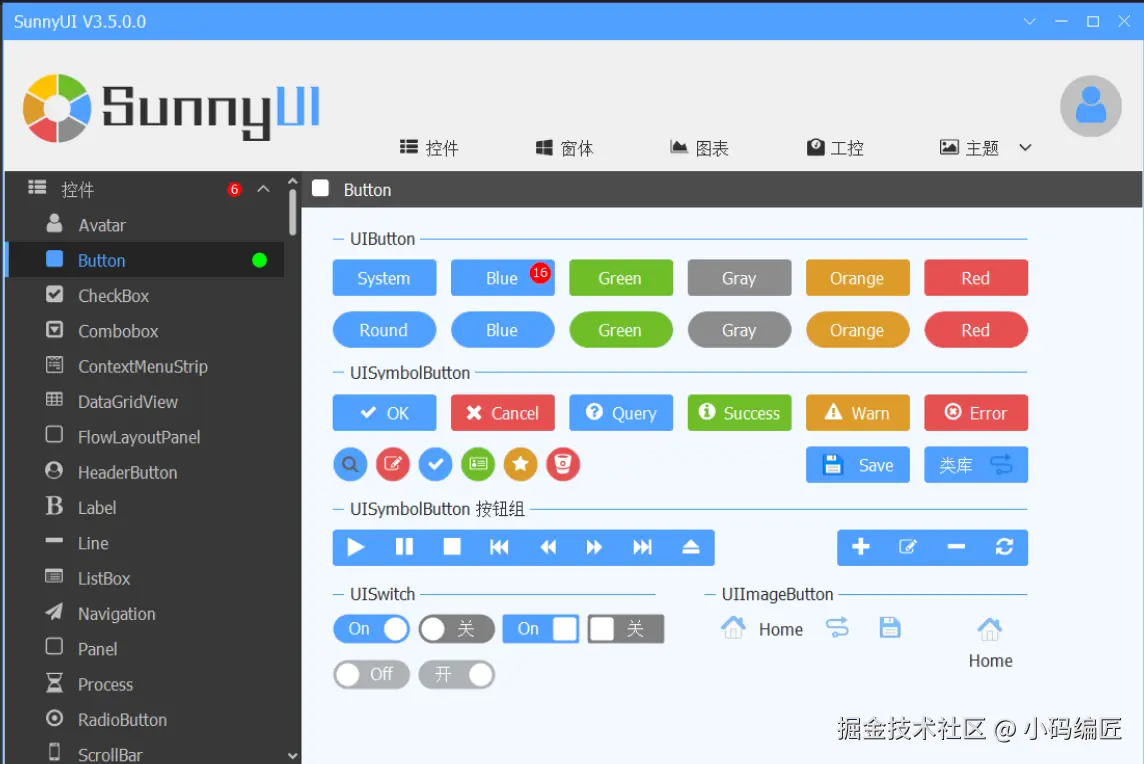Open the 窗体 top menu

click(x=565, y=148)
